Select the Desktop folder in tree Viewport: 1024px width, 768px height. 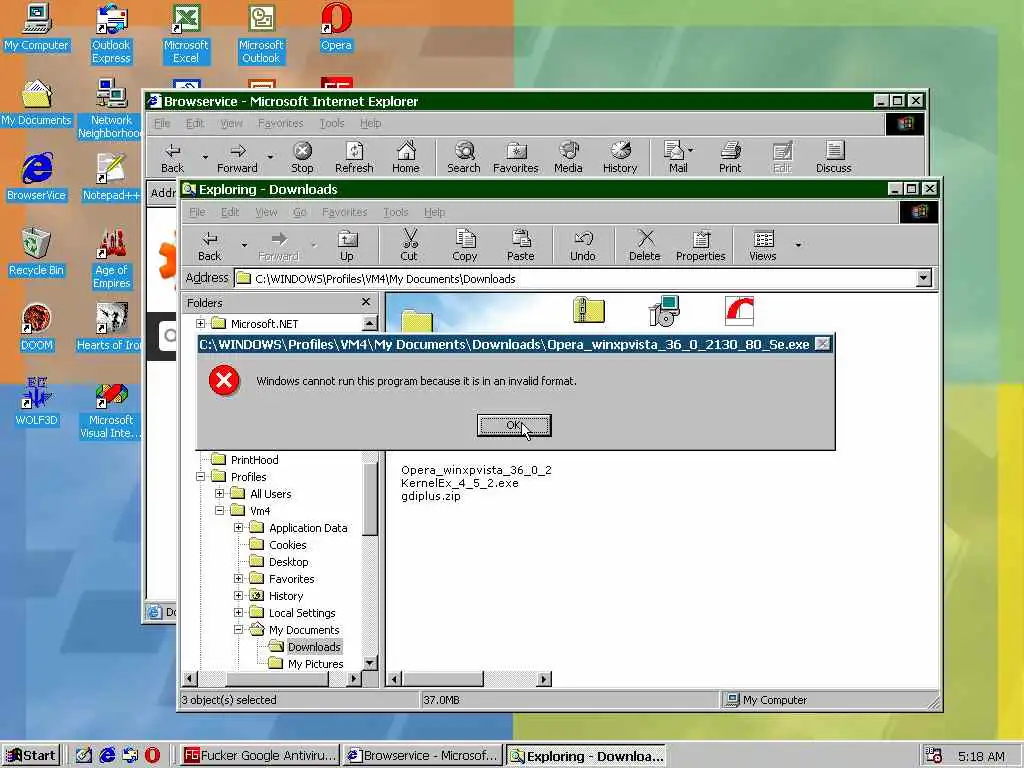pyautogui.click(x=289, y=562)
